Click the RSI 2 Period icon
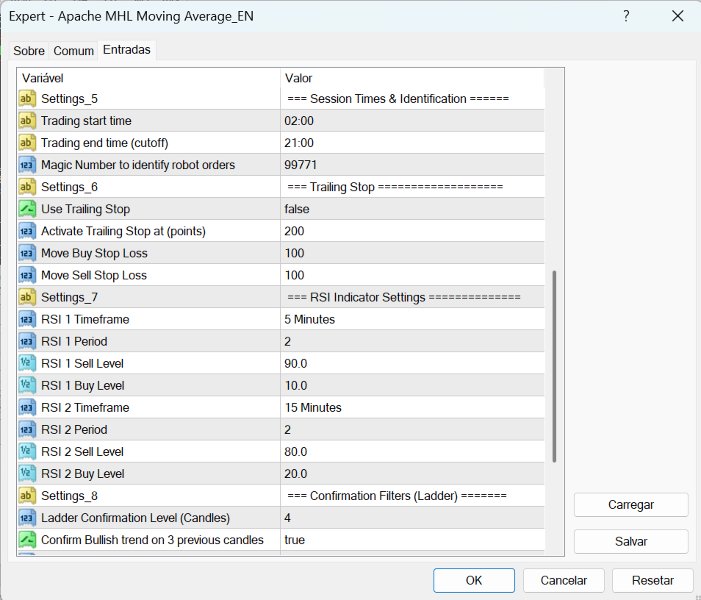Viewport: 701px width, 600px height. [27, 430]
